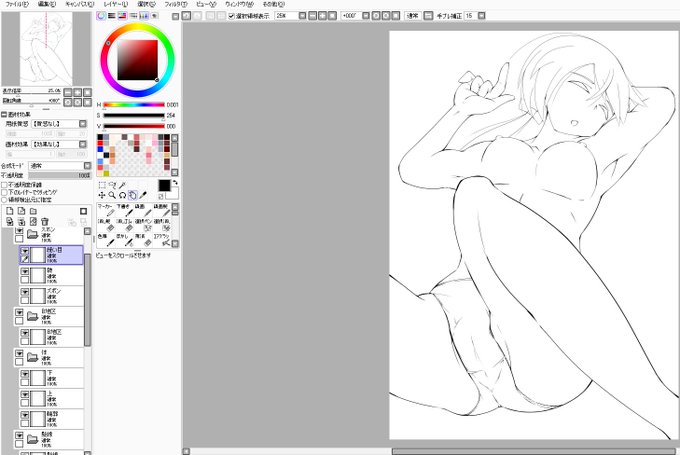Choose the 下書き sketch brush
This screenshot has width=680, height=455.
(x=124, y=210)
